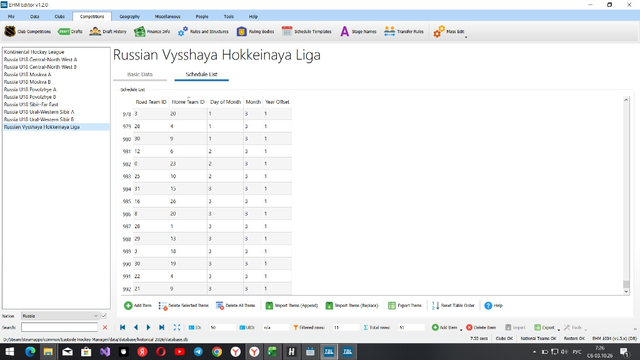Open the Clubs ribbon tab
Image resolution: width=640 pixels, height=360 pixels.
click(60, 16)
